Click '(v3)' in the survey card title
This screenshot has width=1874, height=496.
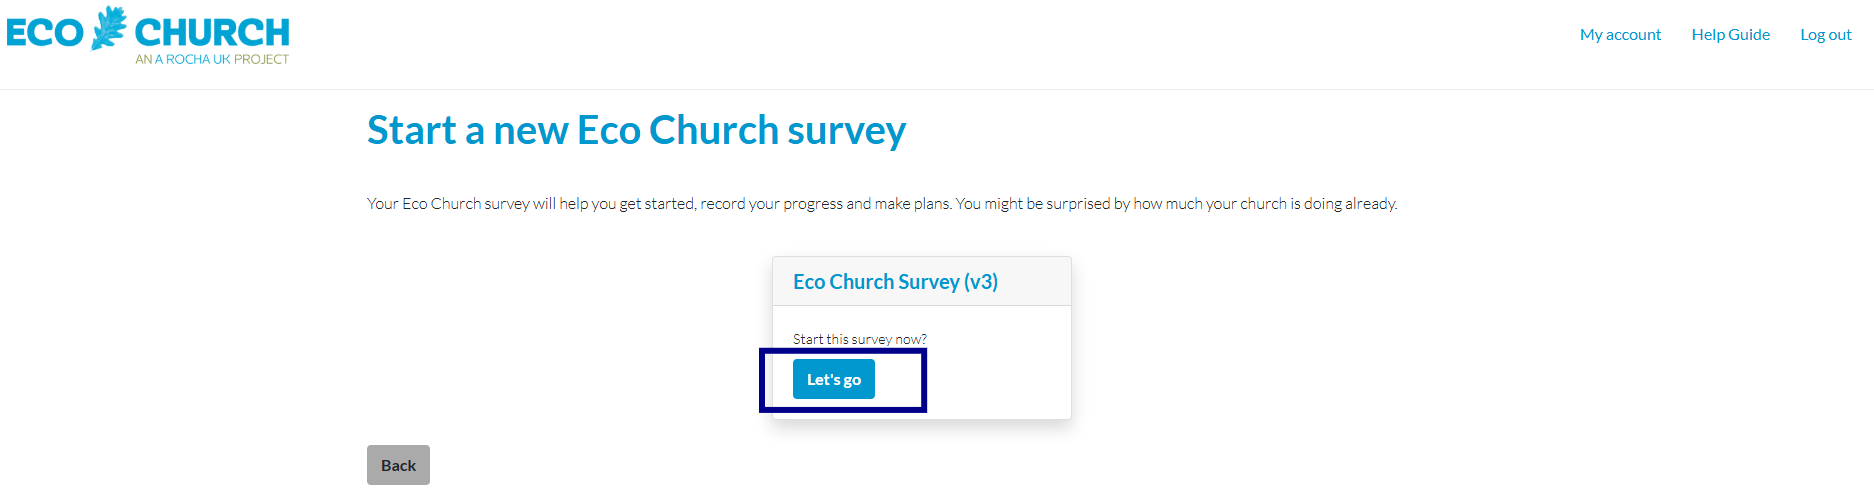click(x=981, y=282)
